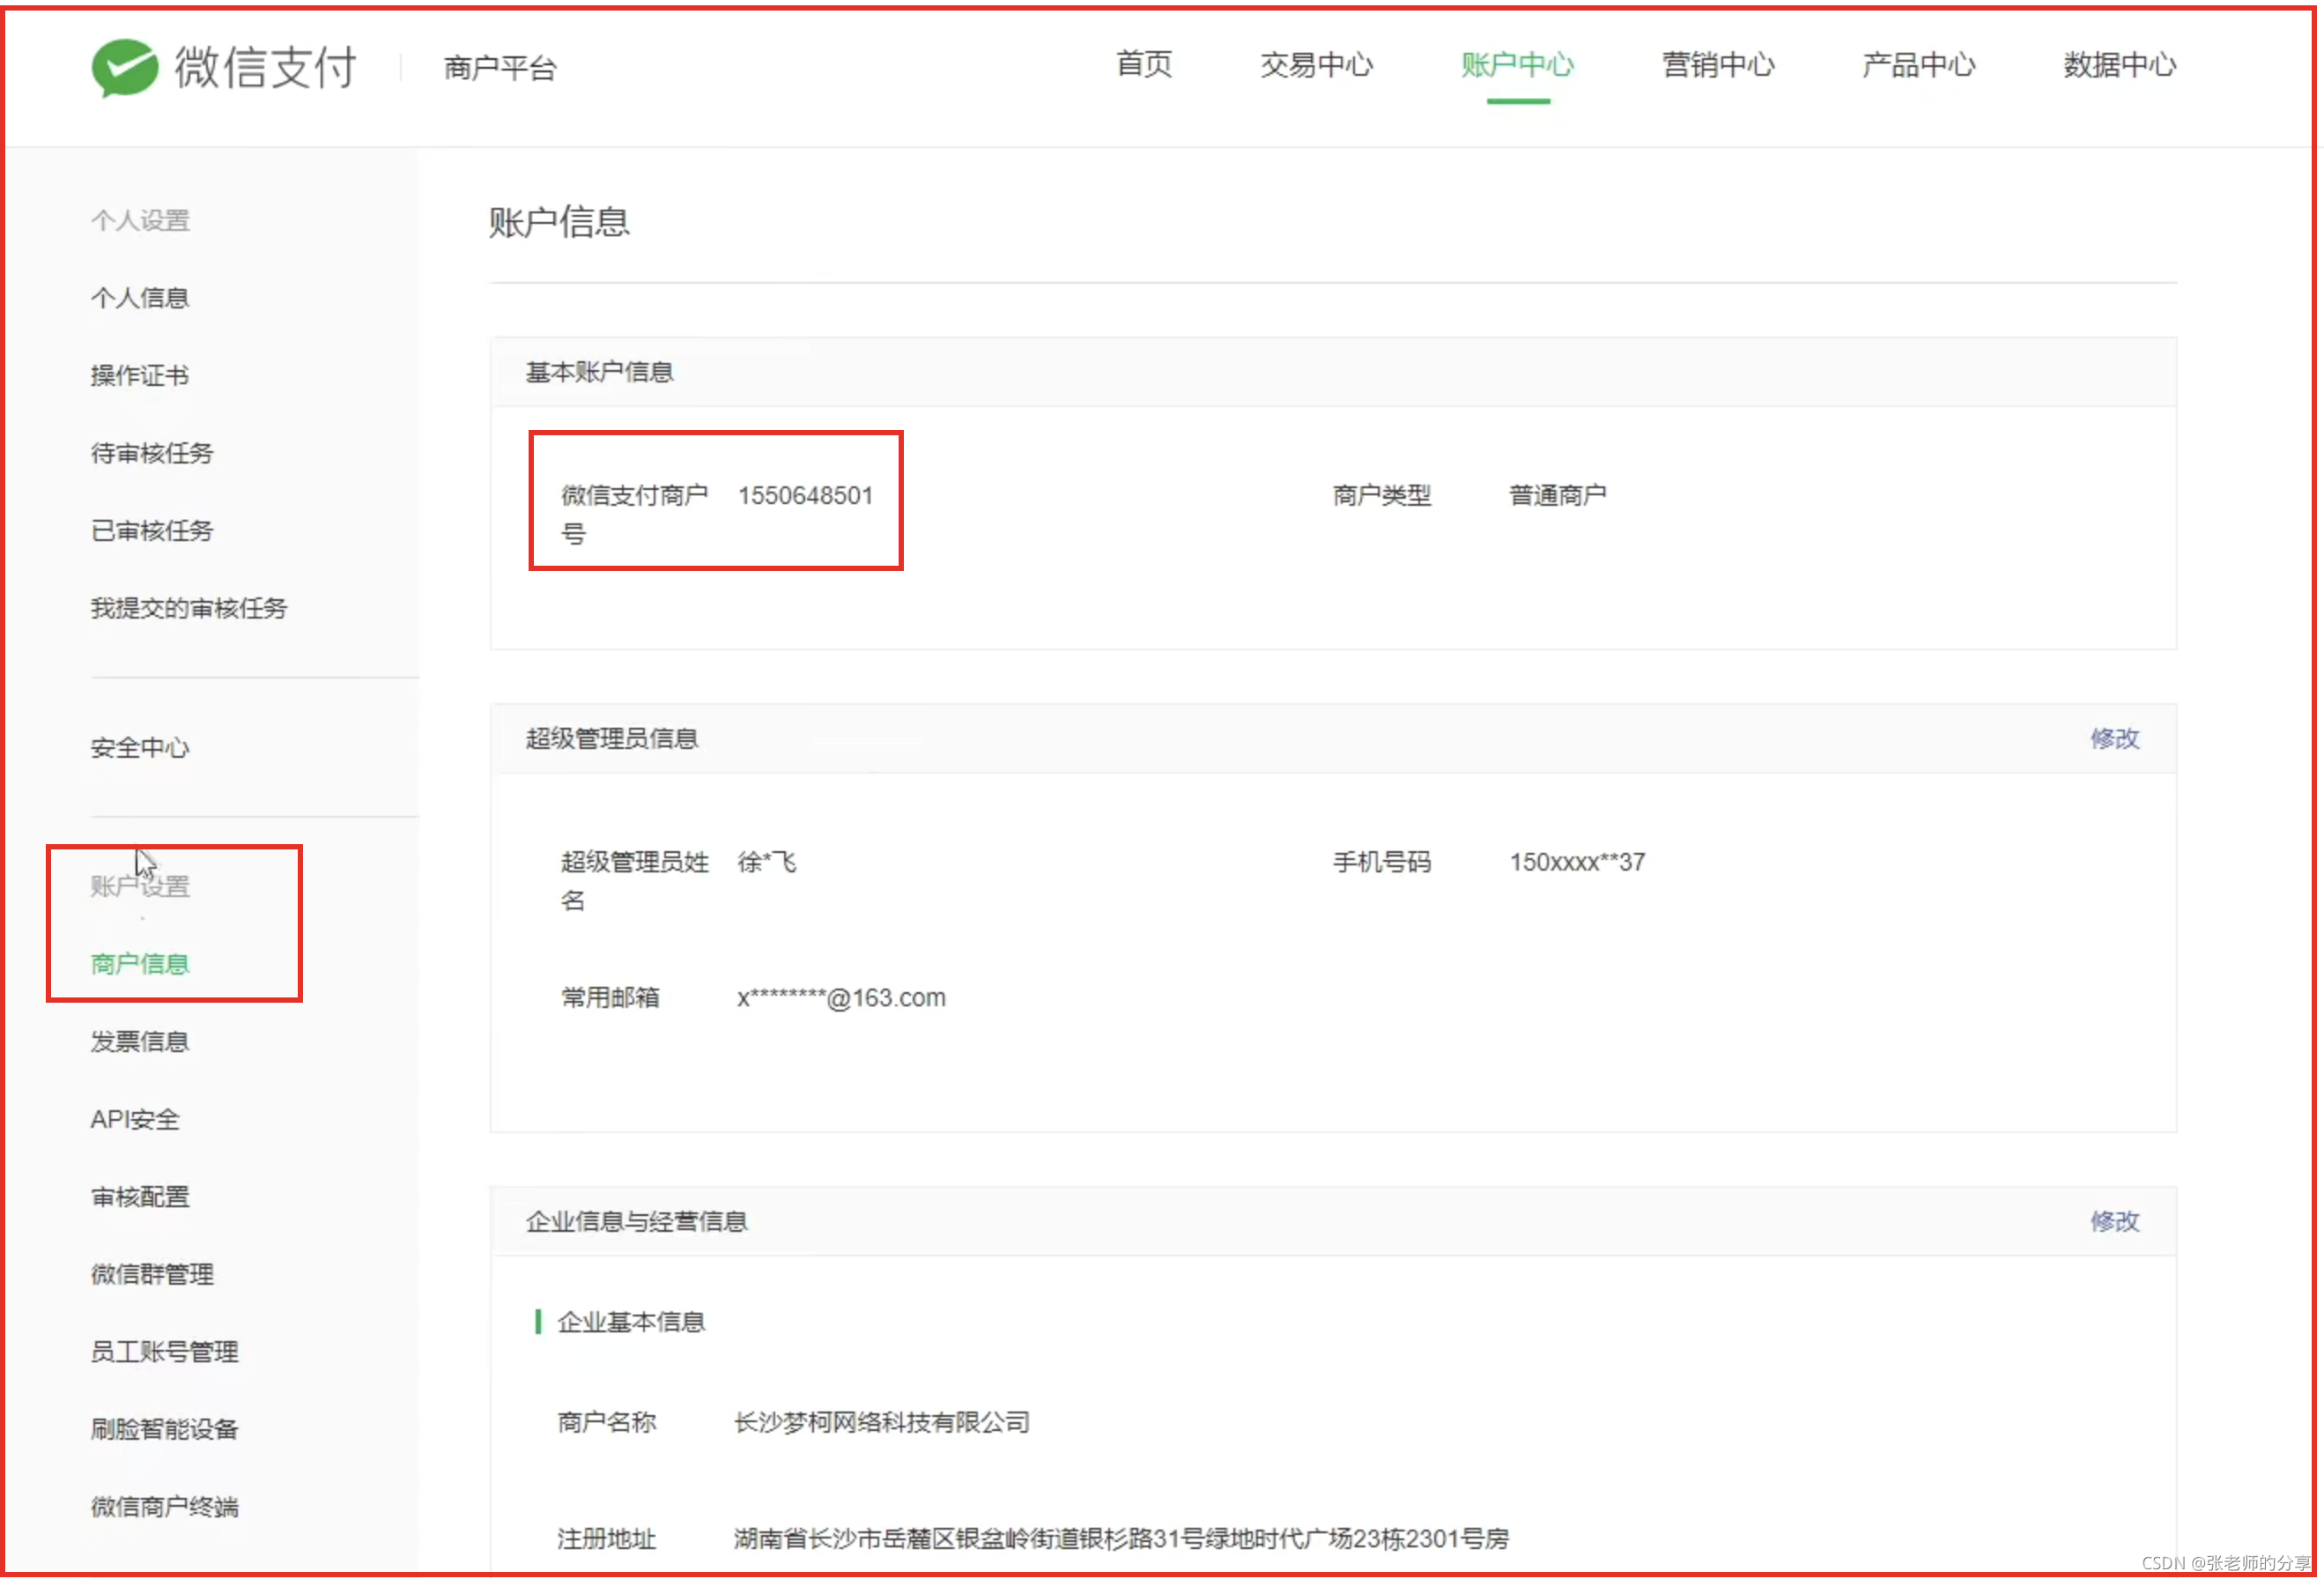The width and height of the screenshot is (2324, 1579).
Task: Open API安全 settings in sidebar
Action: point(135,1120)
